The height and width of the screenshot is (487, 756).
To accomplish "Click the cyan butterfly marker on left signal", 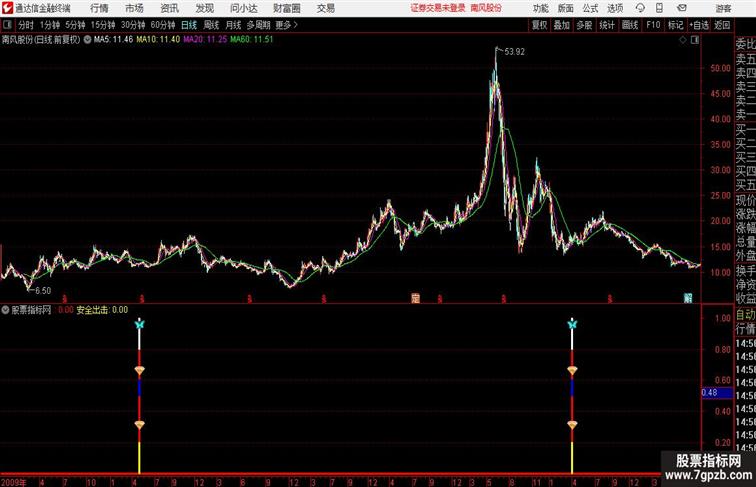I will (x=139, y=324).
